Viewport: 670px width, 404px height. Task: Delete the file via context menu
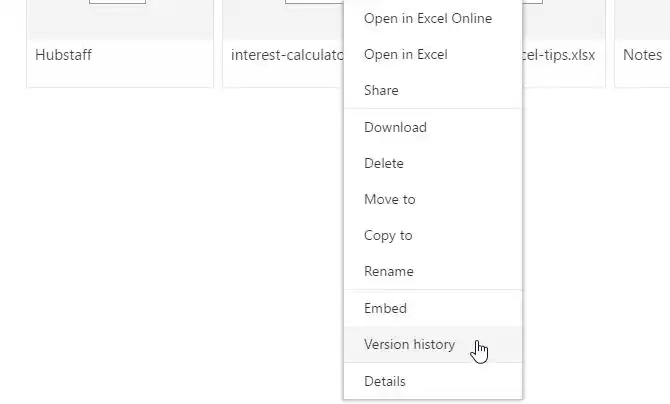[x=384, y=163]
